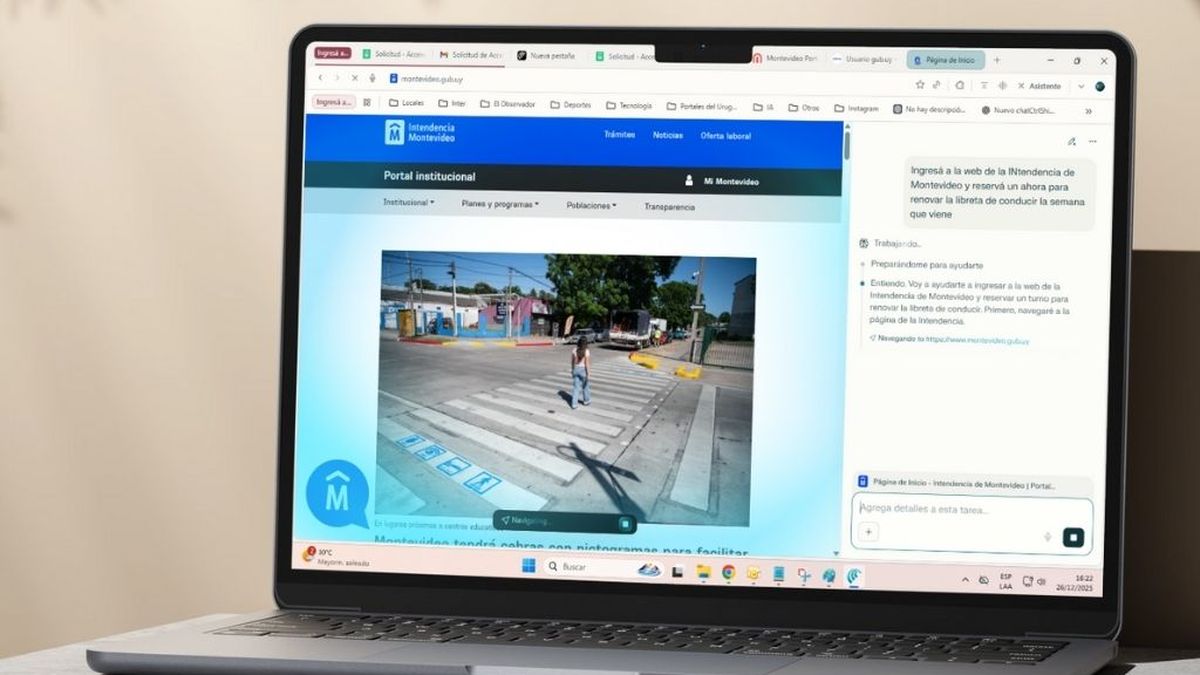
Task: Click the Mi Montevideo user icon
Action: (x=689, y=181)
